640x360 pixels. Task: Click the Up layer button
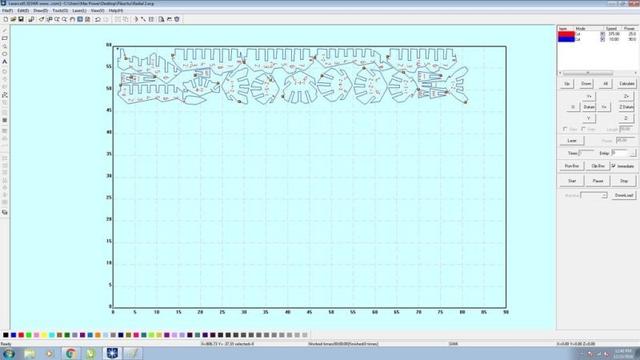(x=567, y=84)
